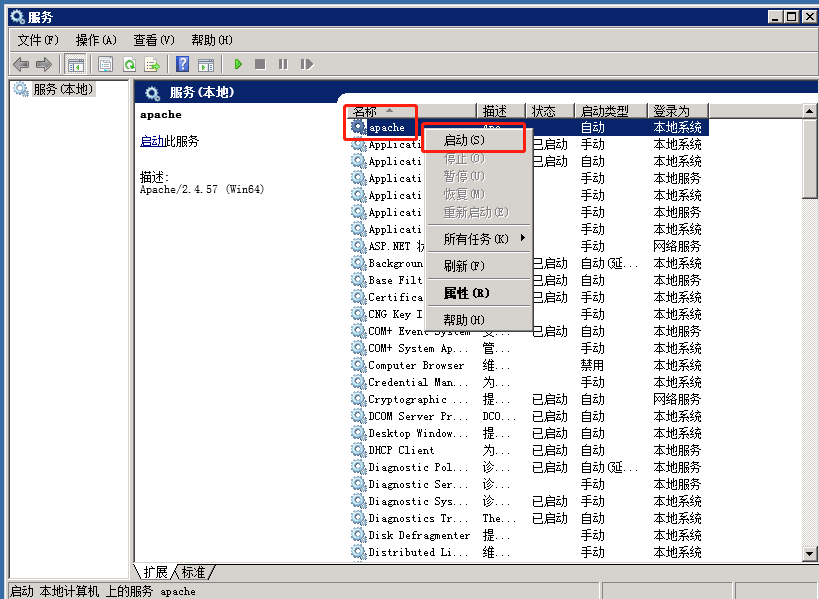Click the gear icon beside DHCP Client
819x599 pixels.
click(x=358, y=450)
